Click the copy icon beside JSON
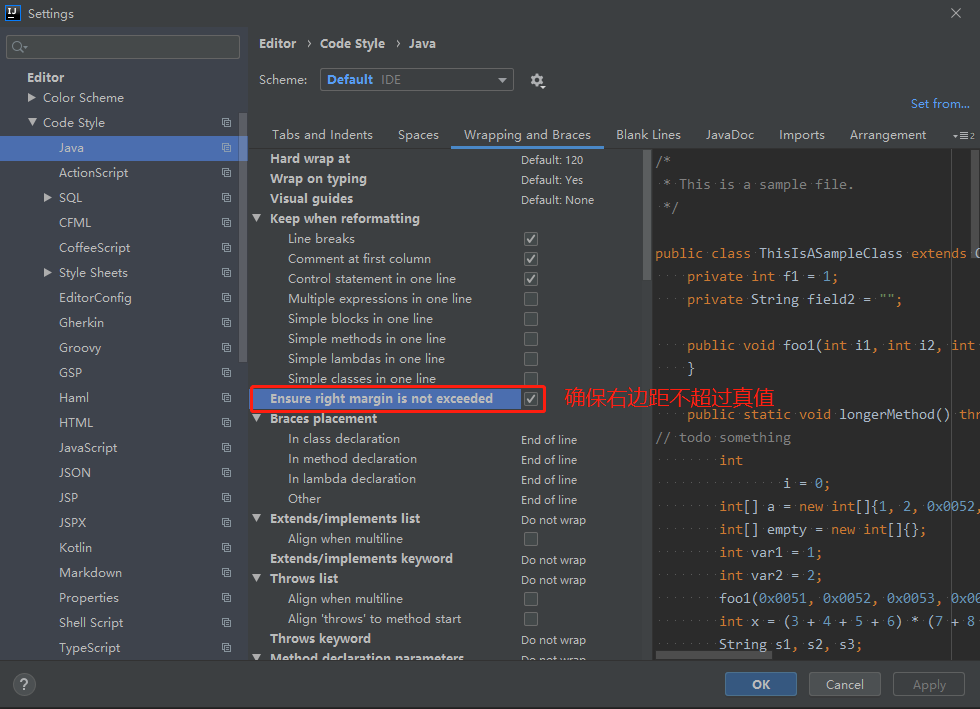The width and height of the screenshot is (980, 709). (226, 473)
